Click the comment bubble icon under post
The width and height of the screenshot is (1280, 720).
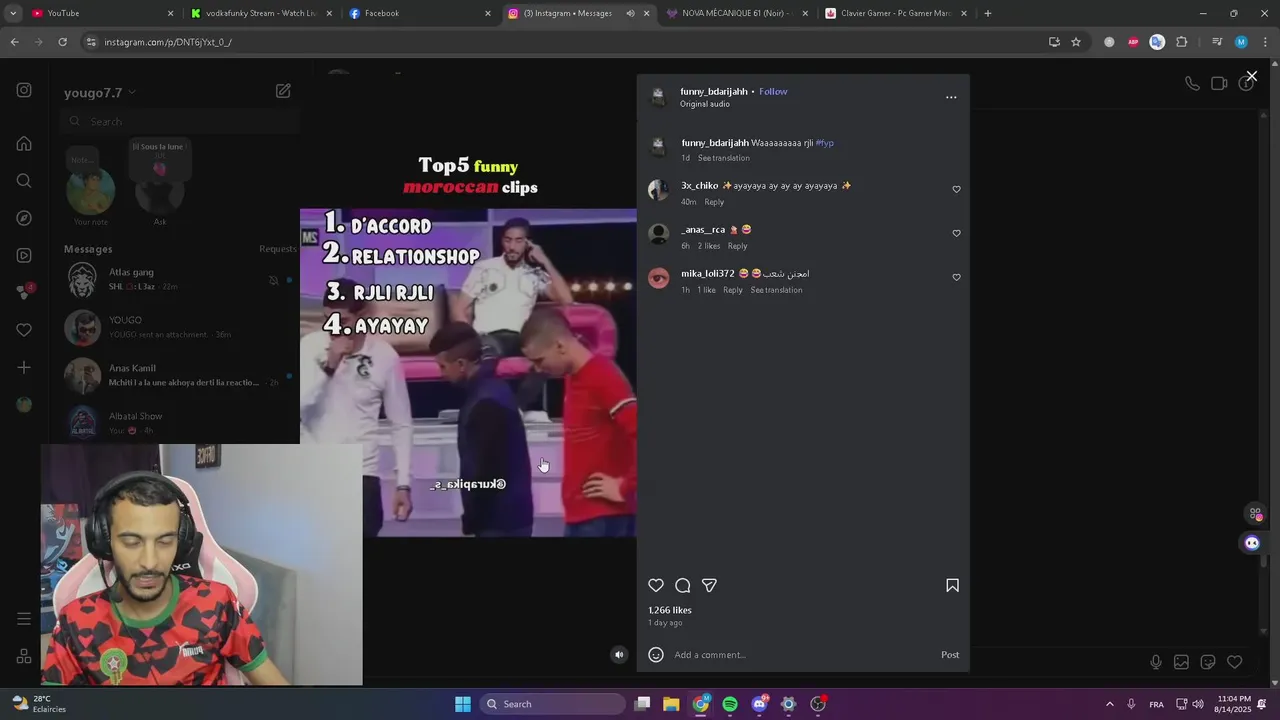point(682,585)
